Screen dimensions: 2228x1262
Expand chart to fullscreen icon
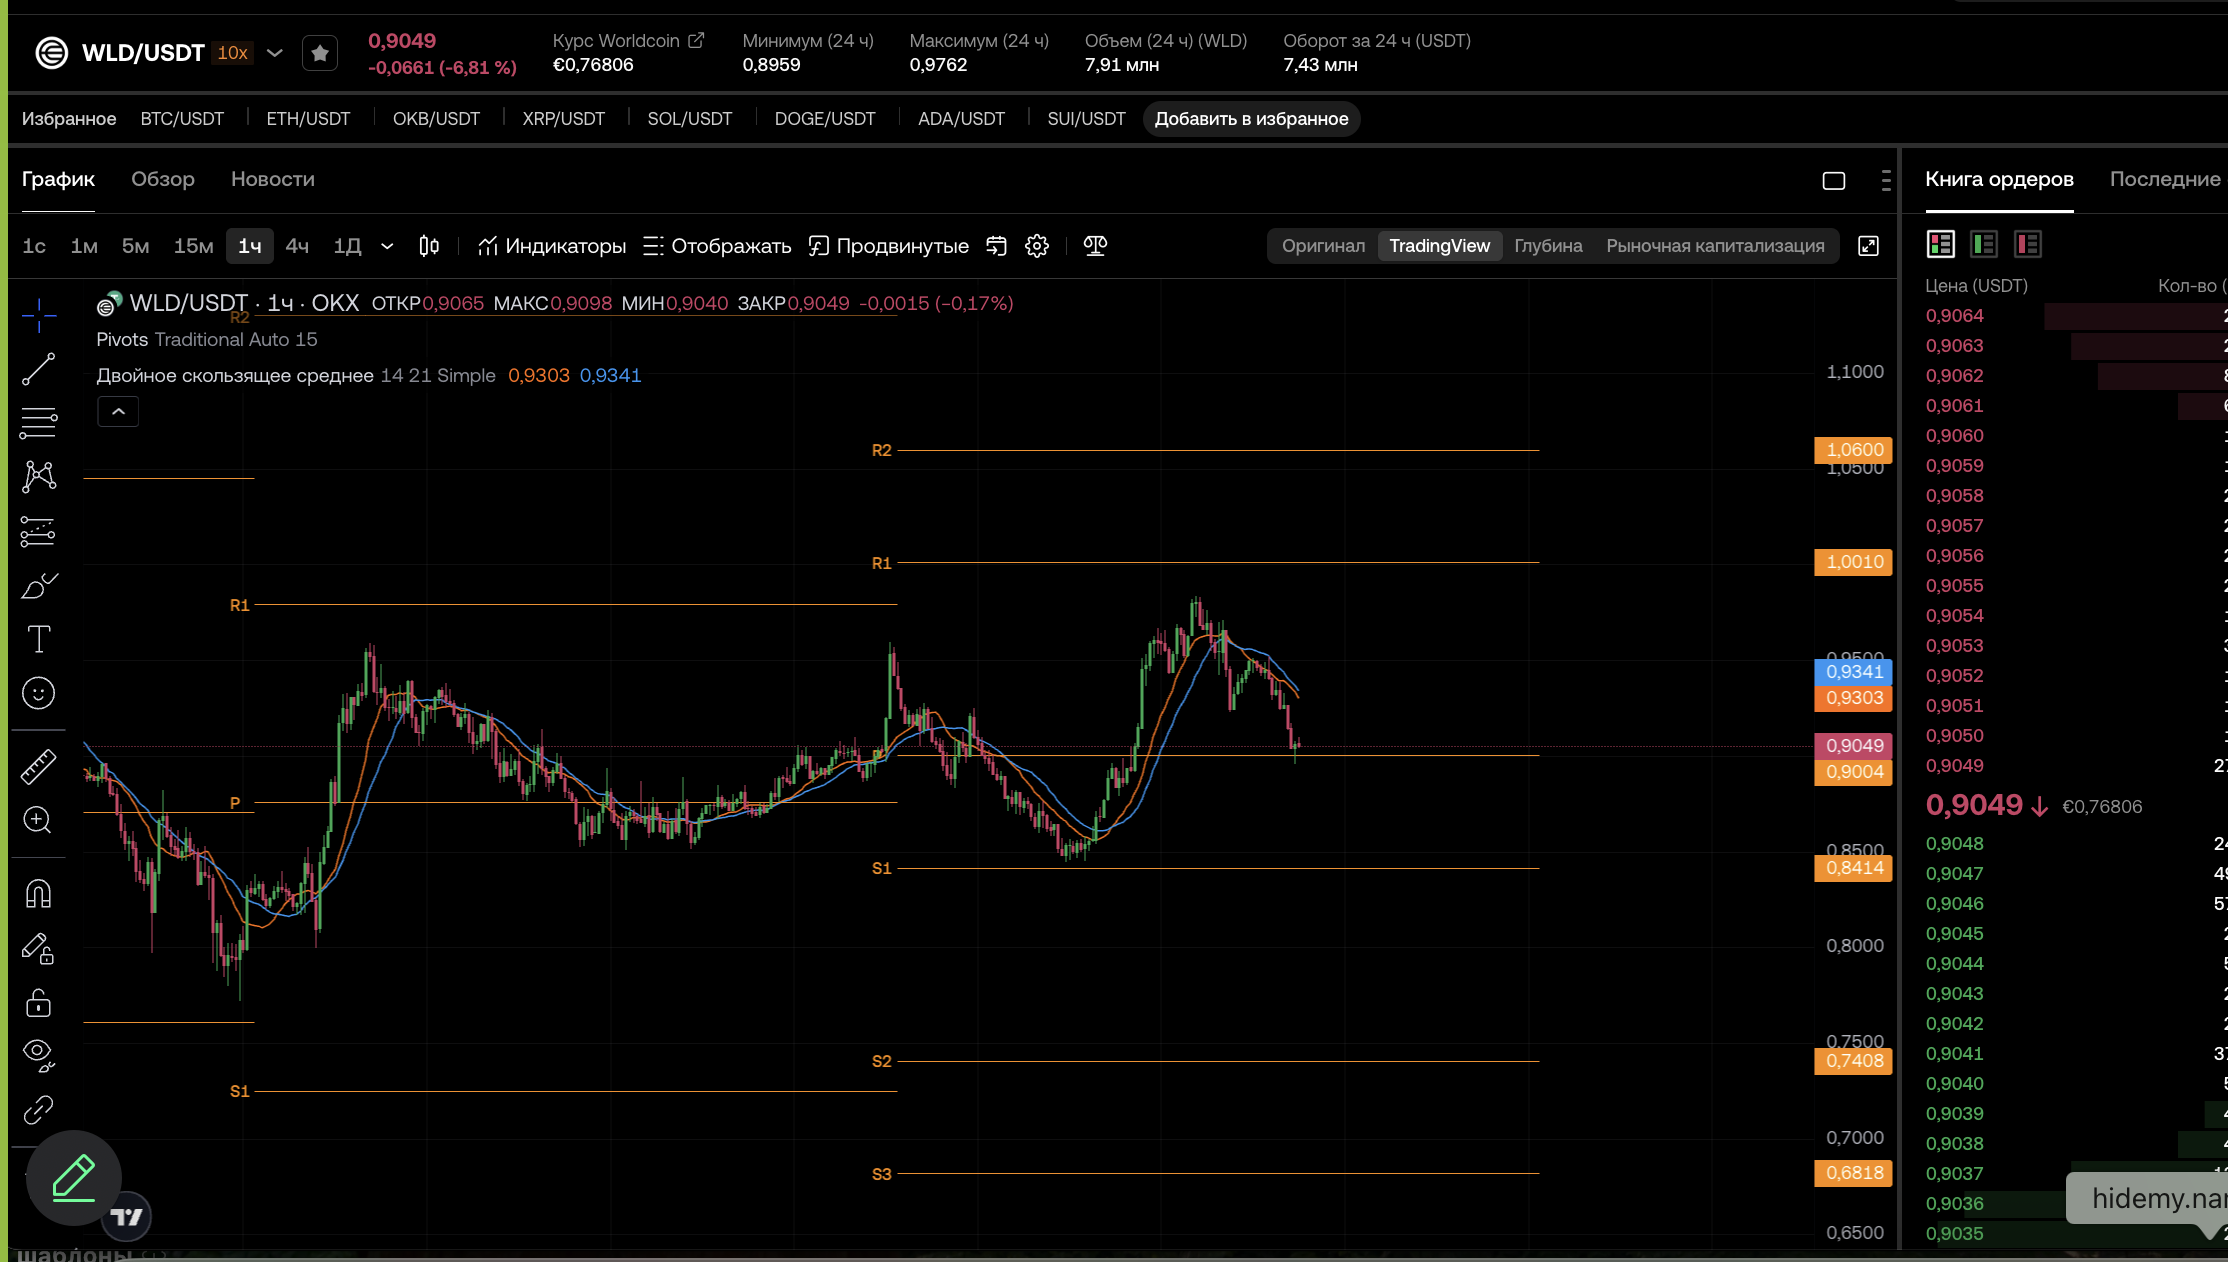(1868, 246)
